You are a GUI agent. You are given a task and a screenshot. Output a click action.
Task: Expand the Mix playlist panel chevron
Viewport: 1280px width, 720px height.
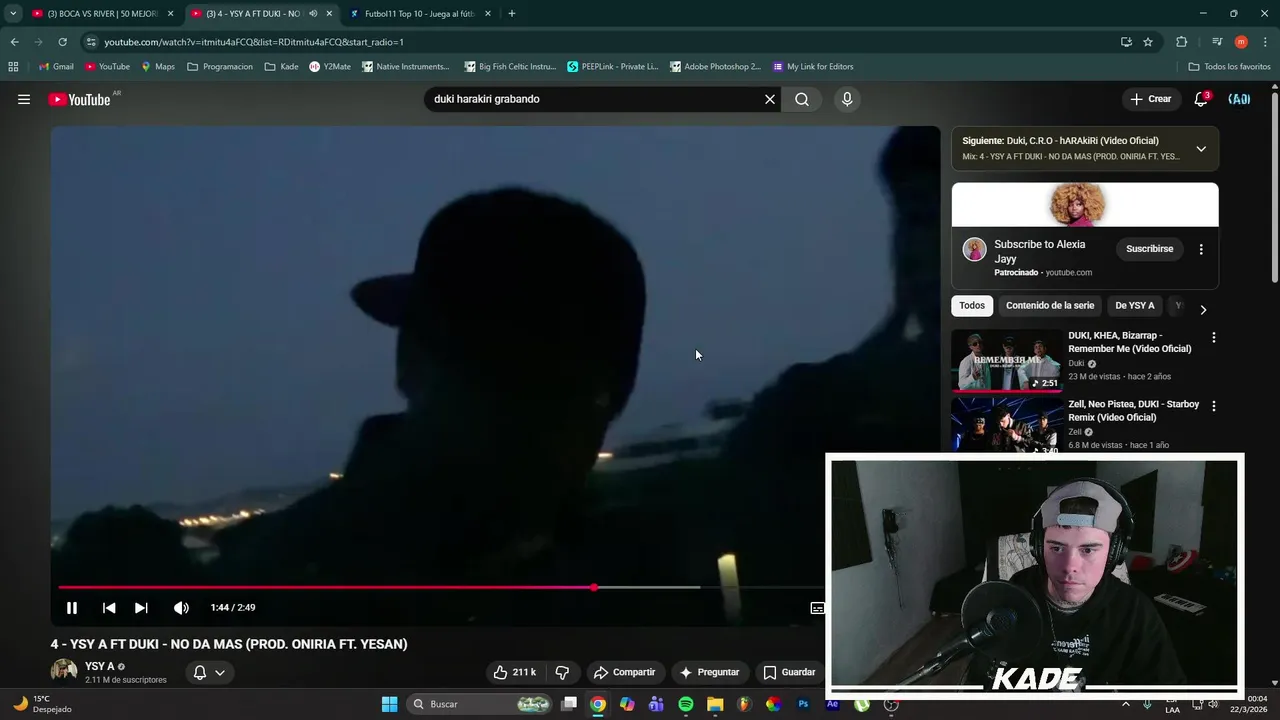click(1201, 149)
